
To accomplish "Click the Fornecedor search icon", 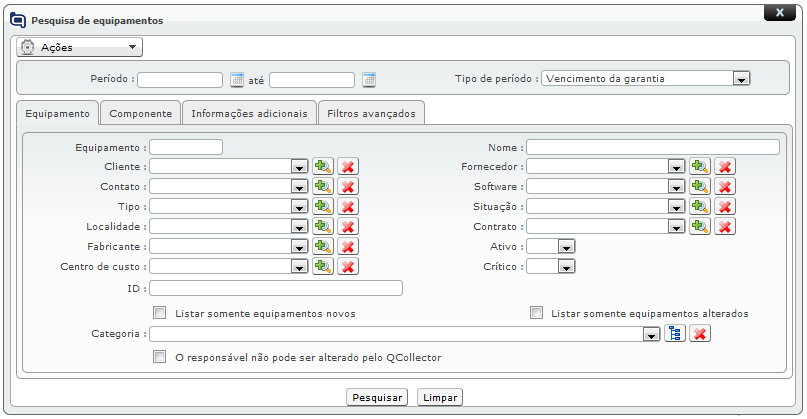I will click(x=700, y=167).
